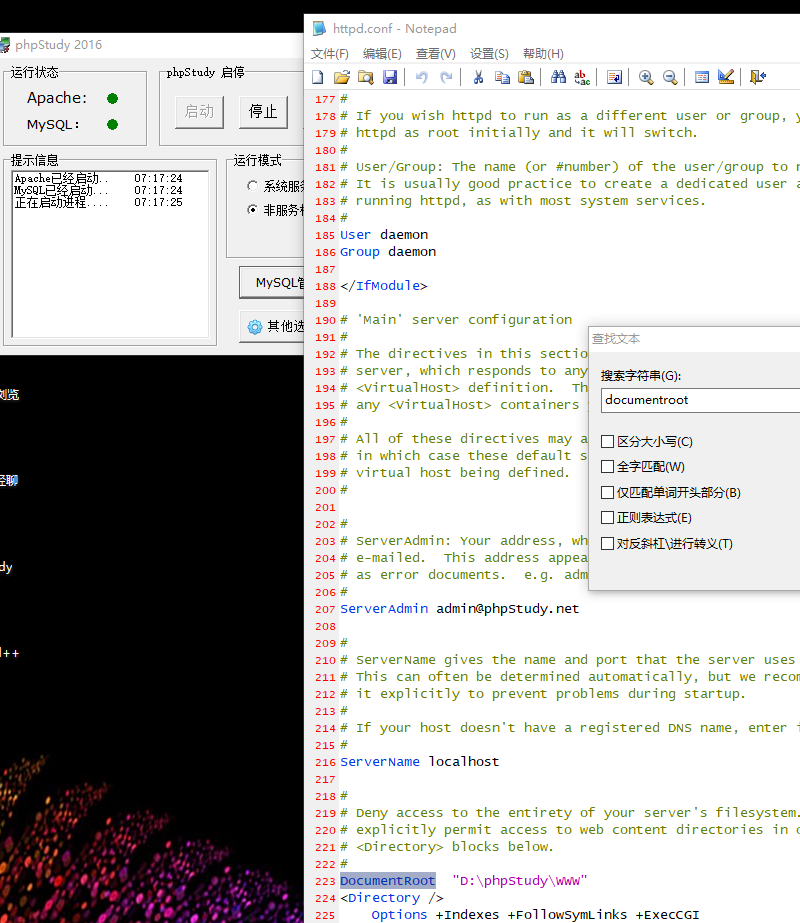Click the customize scheme pencil-ruler icon
This screenshot has width=800, height=923.
tap(726, 77)
